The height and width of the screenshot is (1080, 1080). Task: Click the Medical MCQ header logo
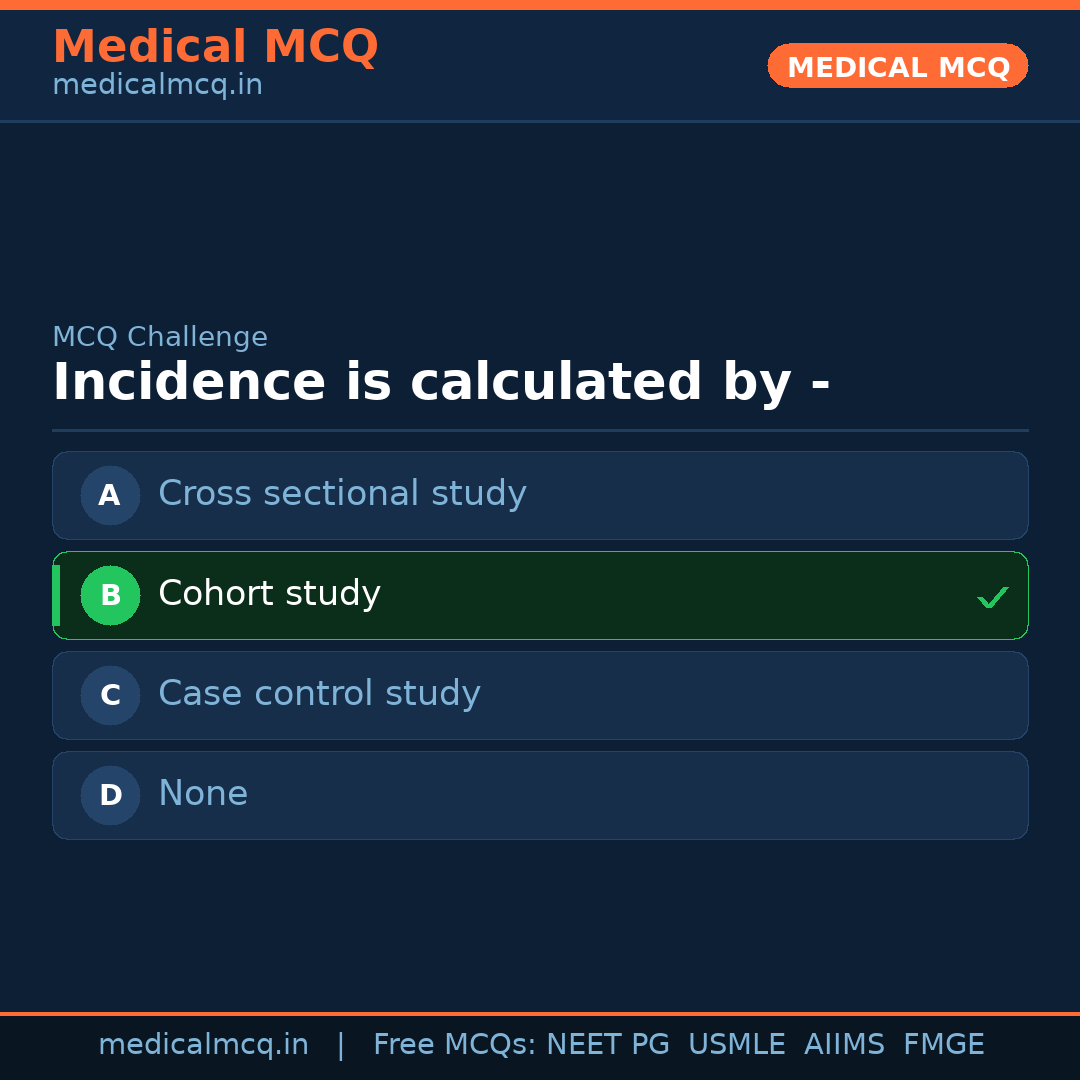pos(215,46)
